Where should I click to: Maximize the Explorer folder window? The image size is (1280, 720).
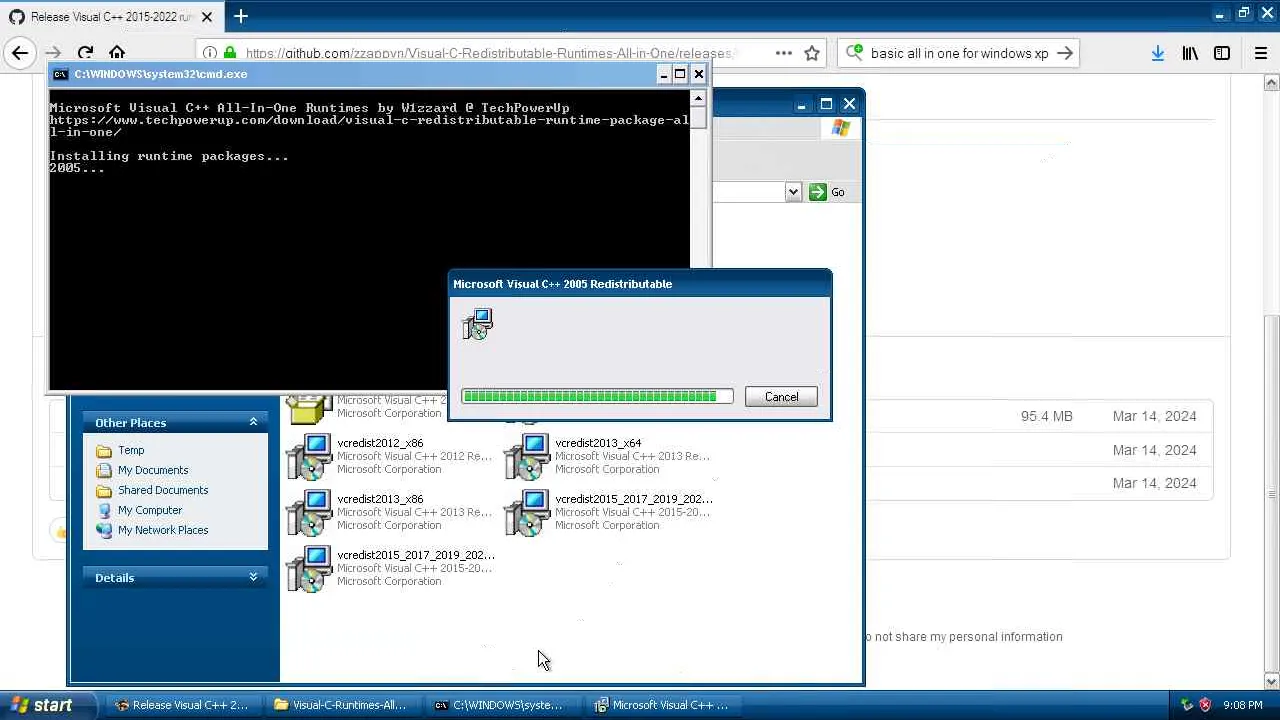coord(826,104)
